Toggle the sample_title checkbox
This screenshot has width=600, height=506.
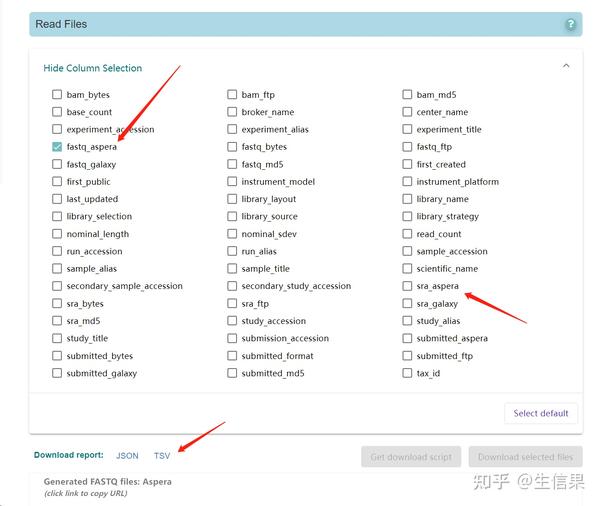(232, 269)
